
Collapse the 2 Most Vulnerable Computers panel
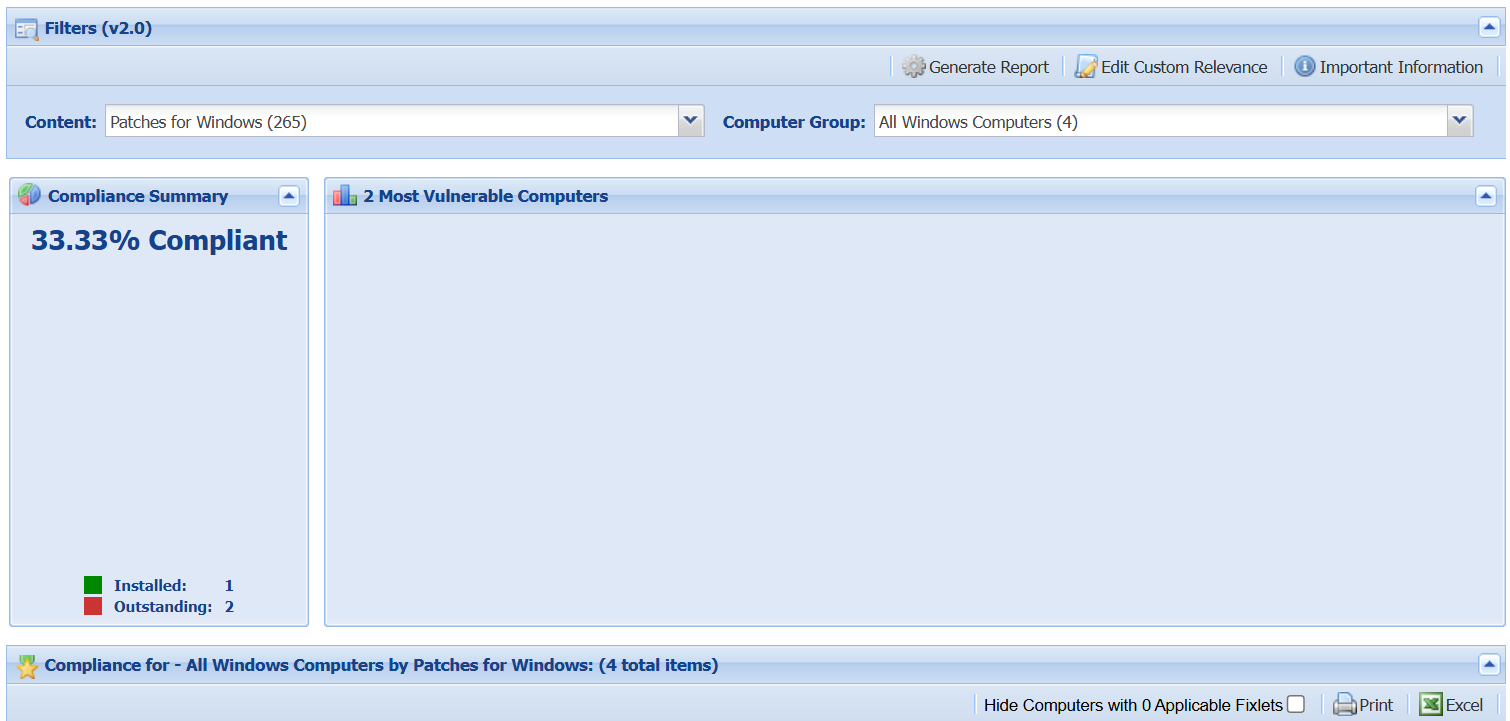click(x=1485, y=196)
